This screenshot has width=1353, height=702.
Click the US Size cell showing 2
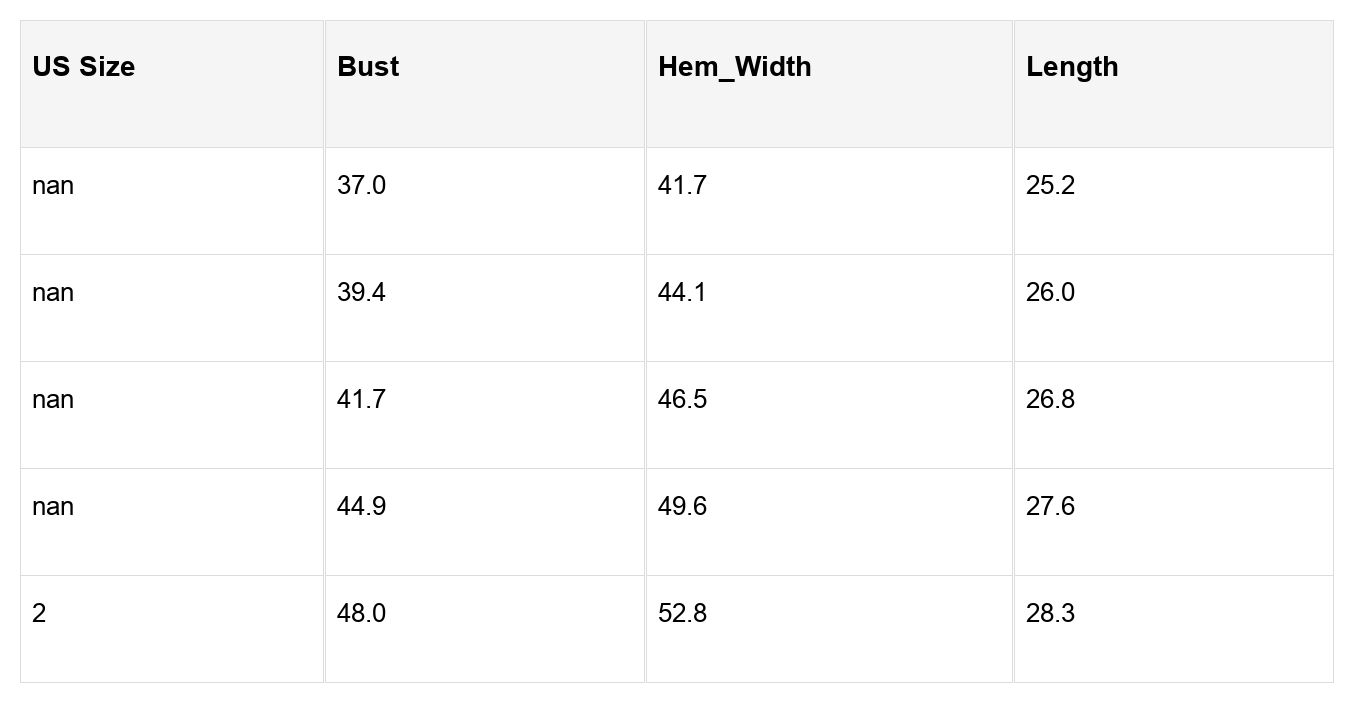39,614
